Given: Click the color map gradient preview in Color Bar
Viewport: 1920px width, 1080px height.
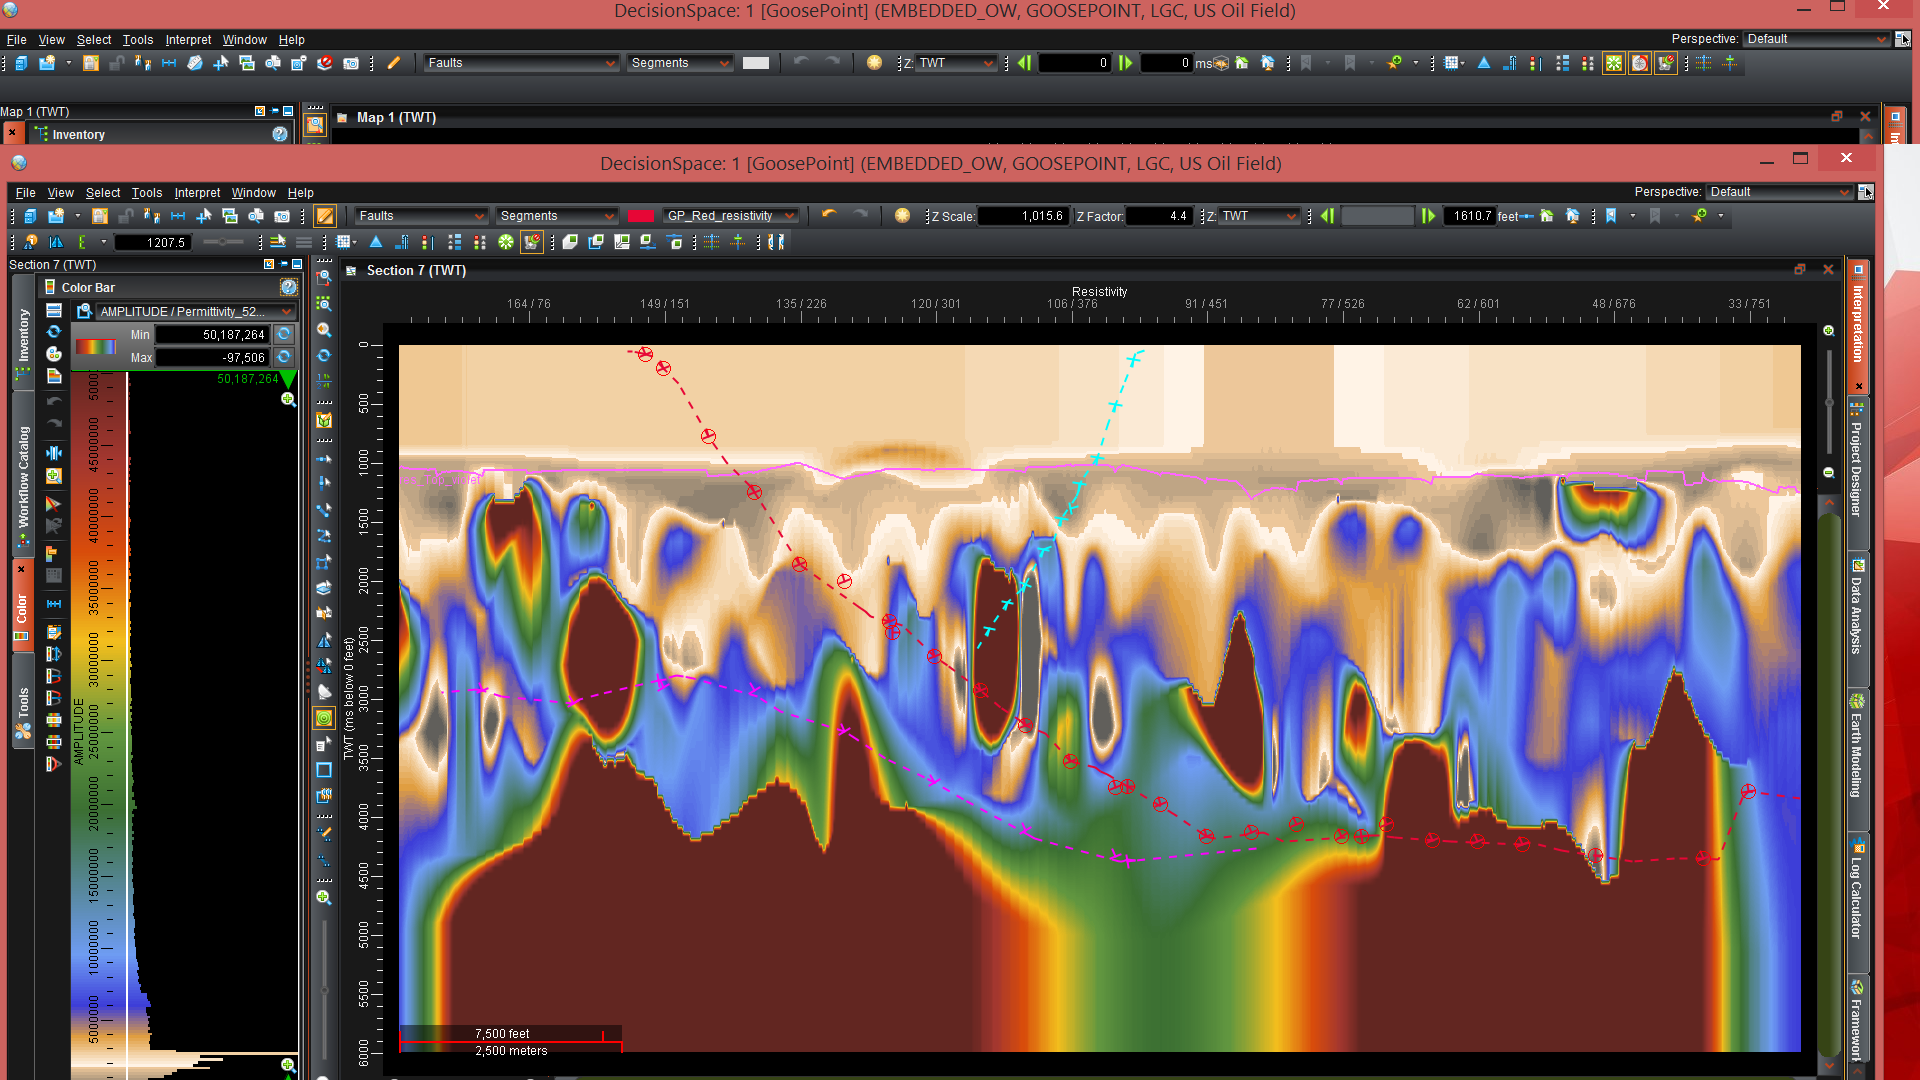Looking at the screenshot, I should (x=96, y=347).
